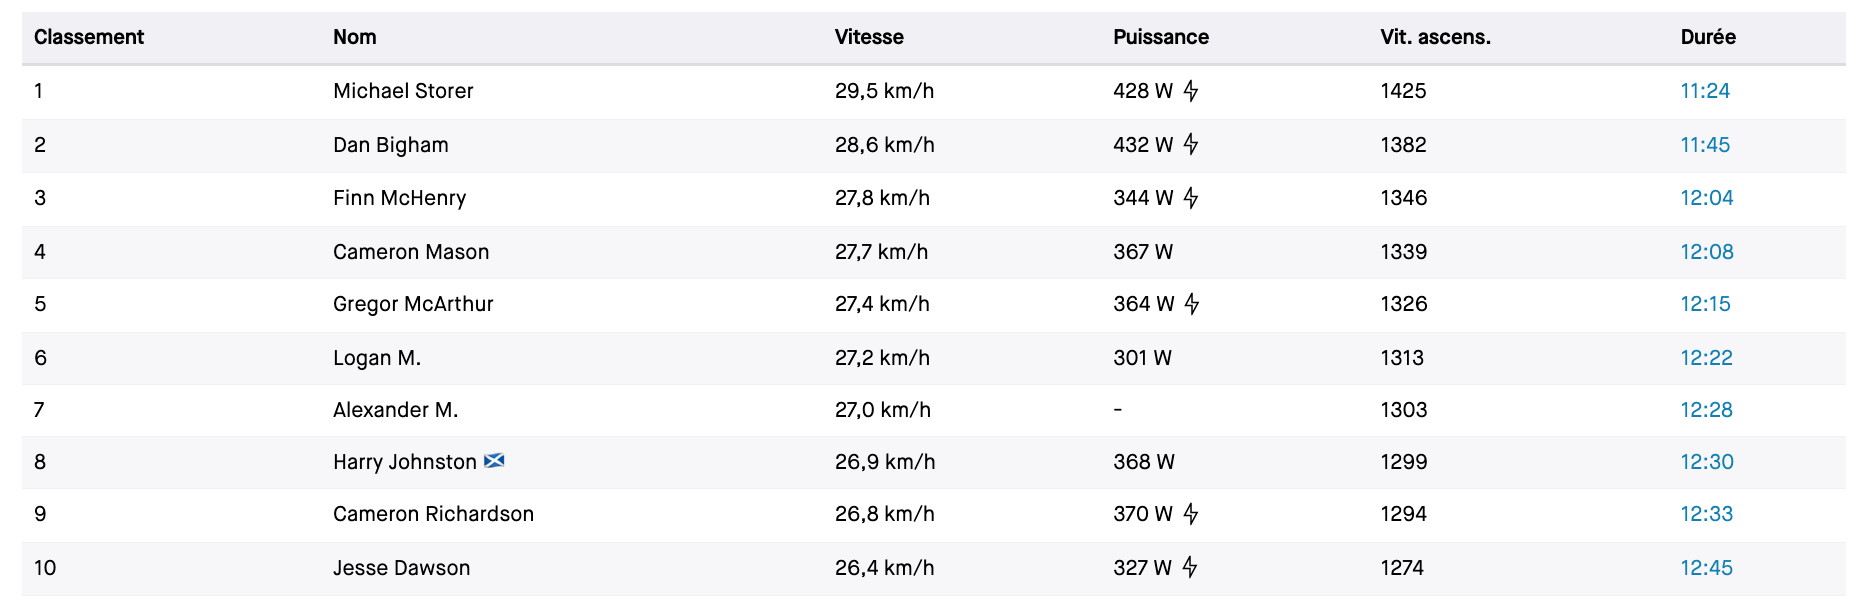Open Michael Storer's 11:24 effort
This screenshot has height=614, width=1868.
click(1704, 91)
